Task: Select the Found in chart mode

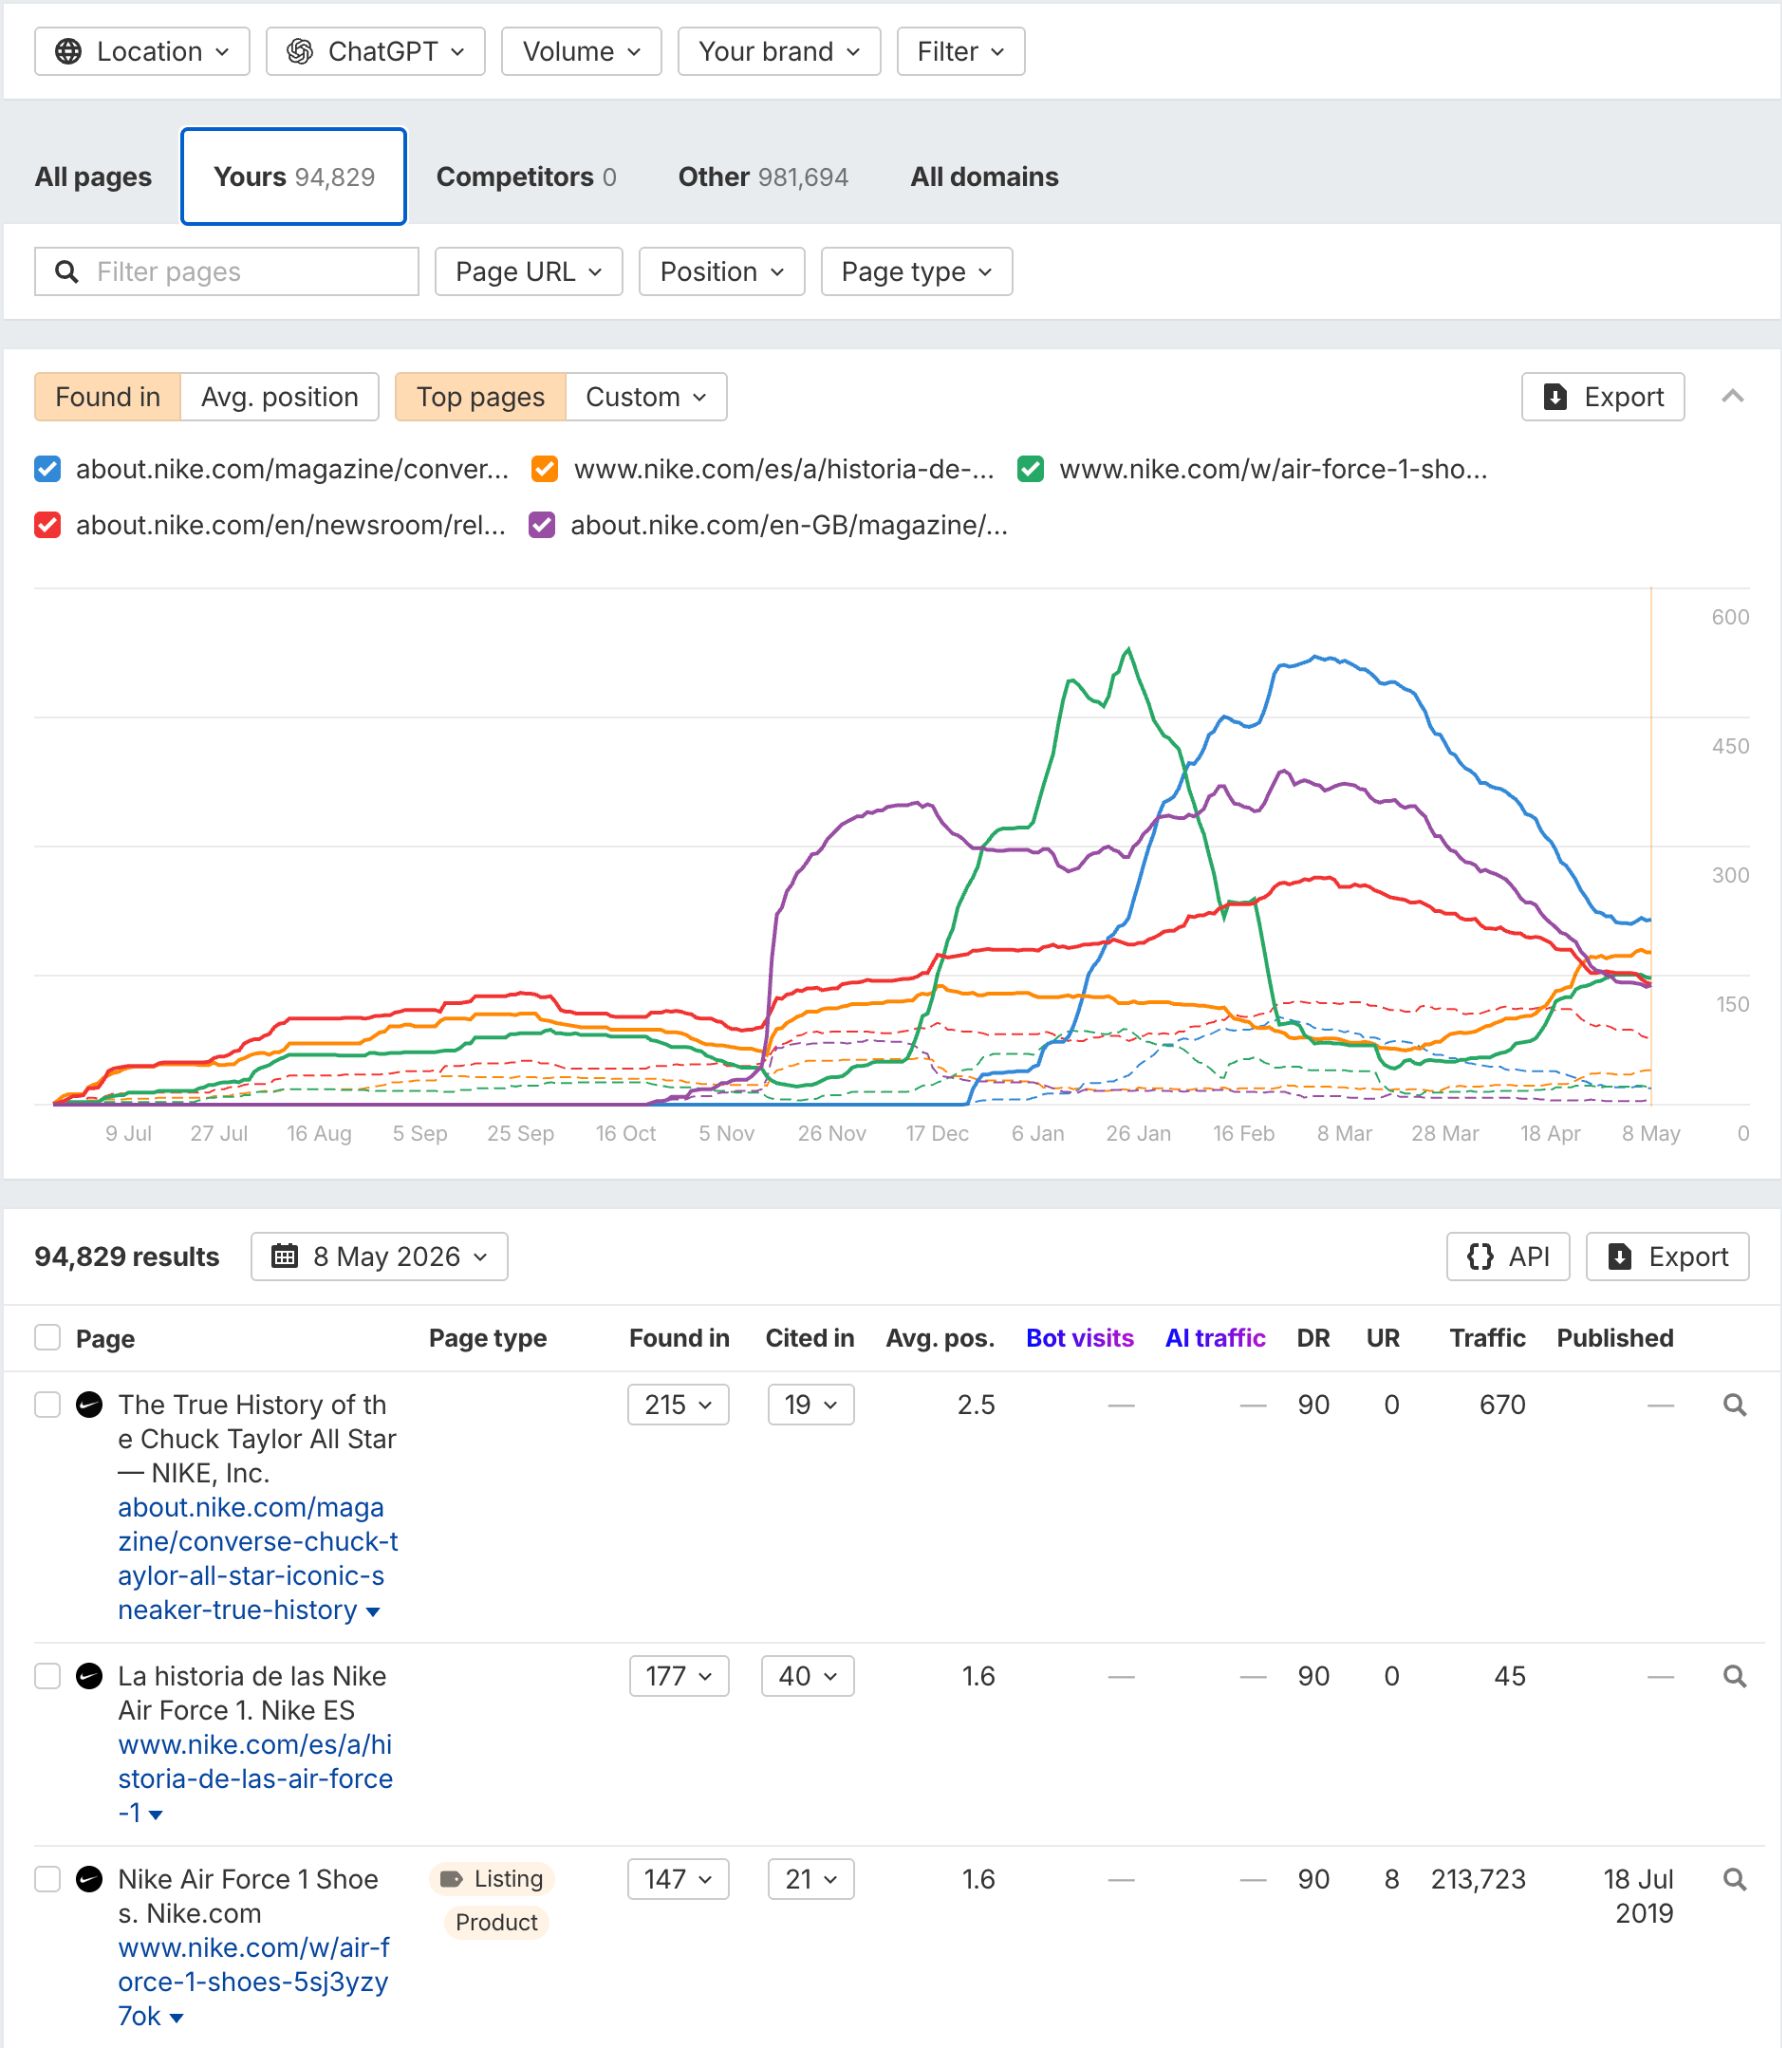Action: coord(108,397)
